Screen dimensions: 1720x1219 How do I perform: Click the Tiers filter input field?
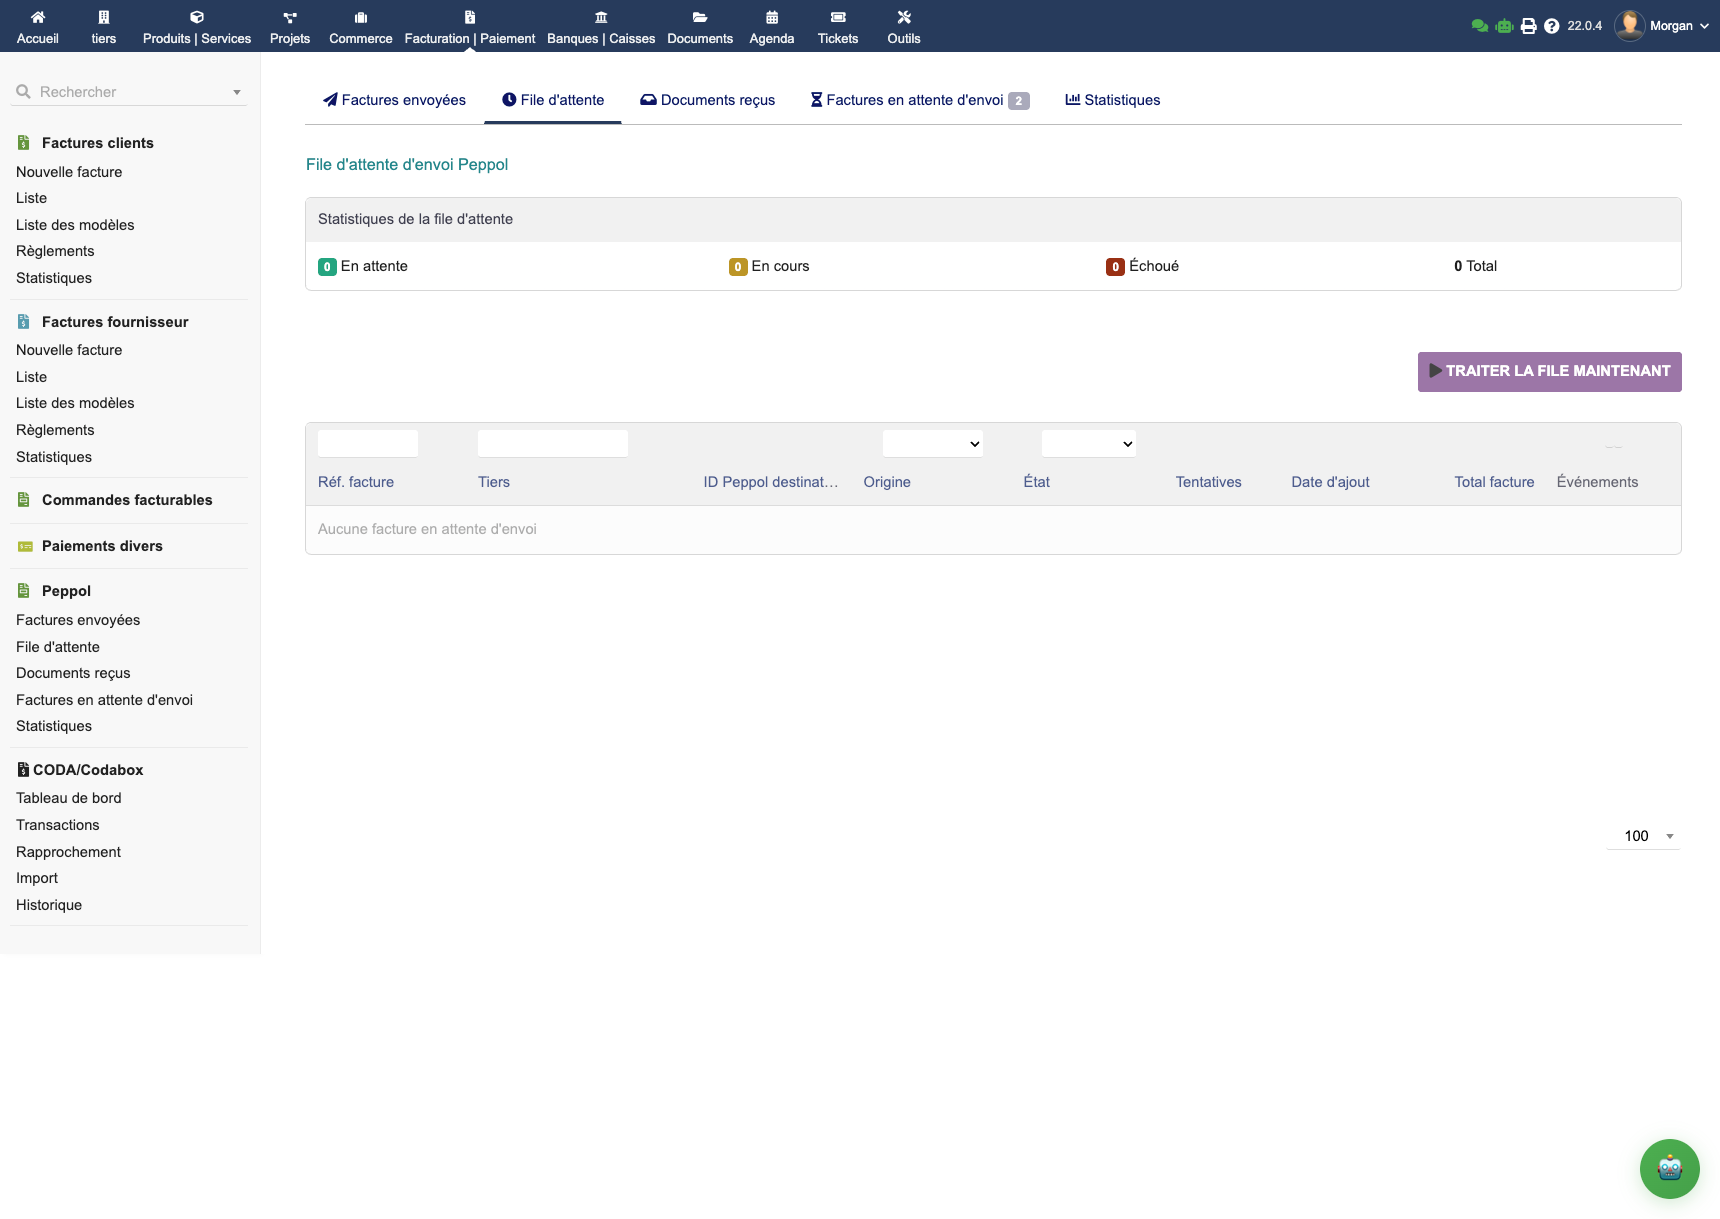(553, 444)
